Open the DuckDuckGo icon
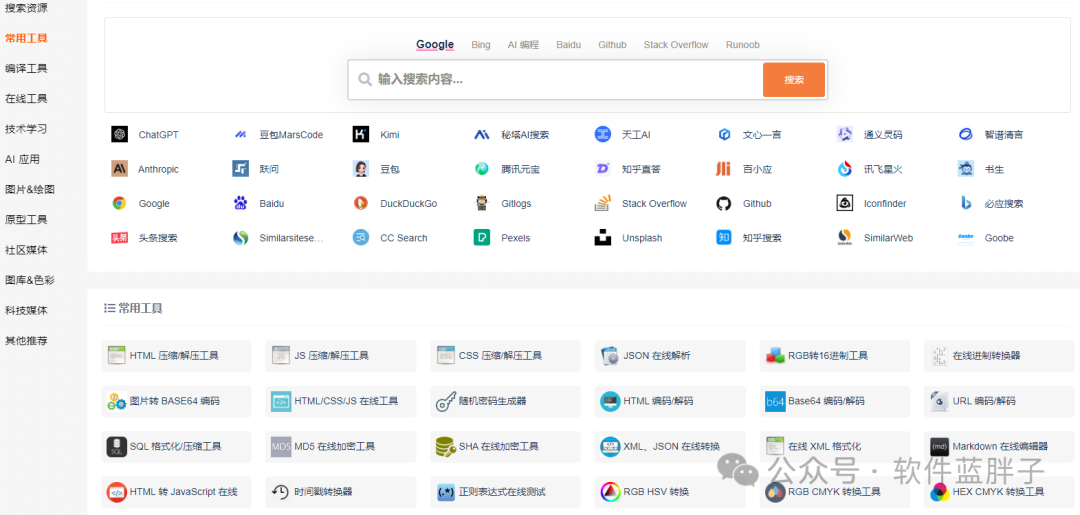The width and height of the screenshot is (1080, 515). point(361,203)
